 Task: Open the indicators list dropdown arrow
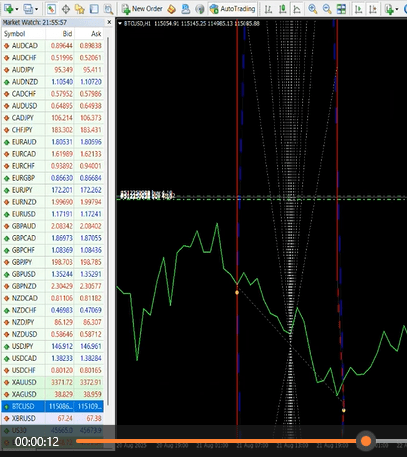[x=397, y=9]
